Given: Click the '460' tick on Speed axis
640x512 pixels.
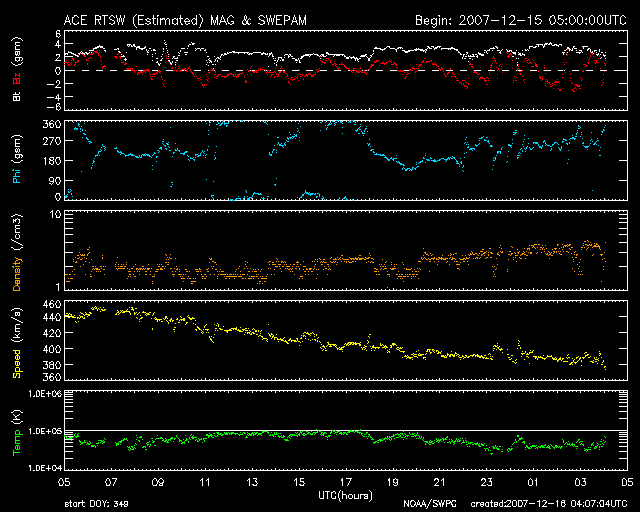Looking at the screenshot, I should [x=52, y=305].
